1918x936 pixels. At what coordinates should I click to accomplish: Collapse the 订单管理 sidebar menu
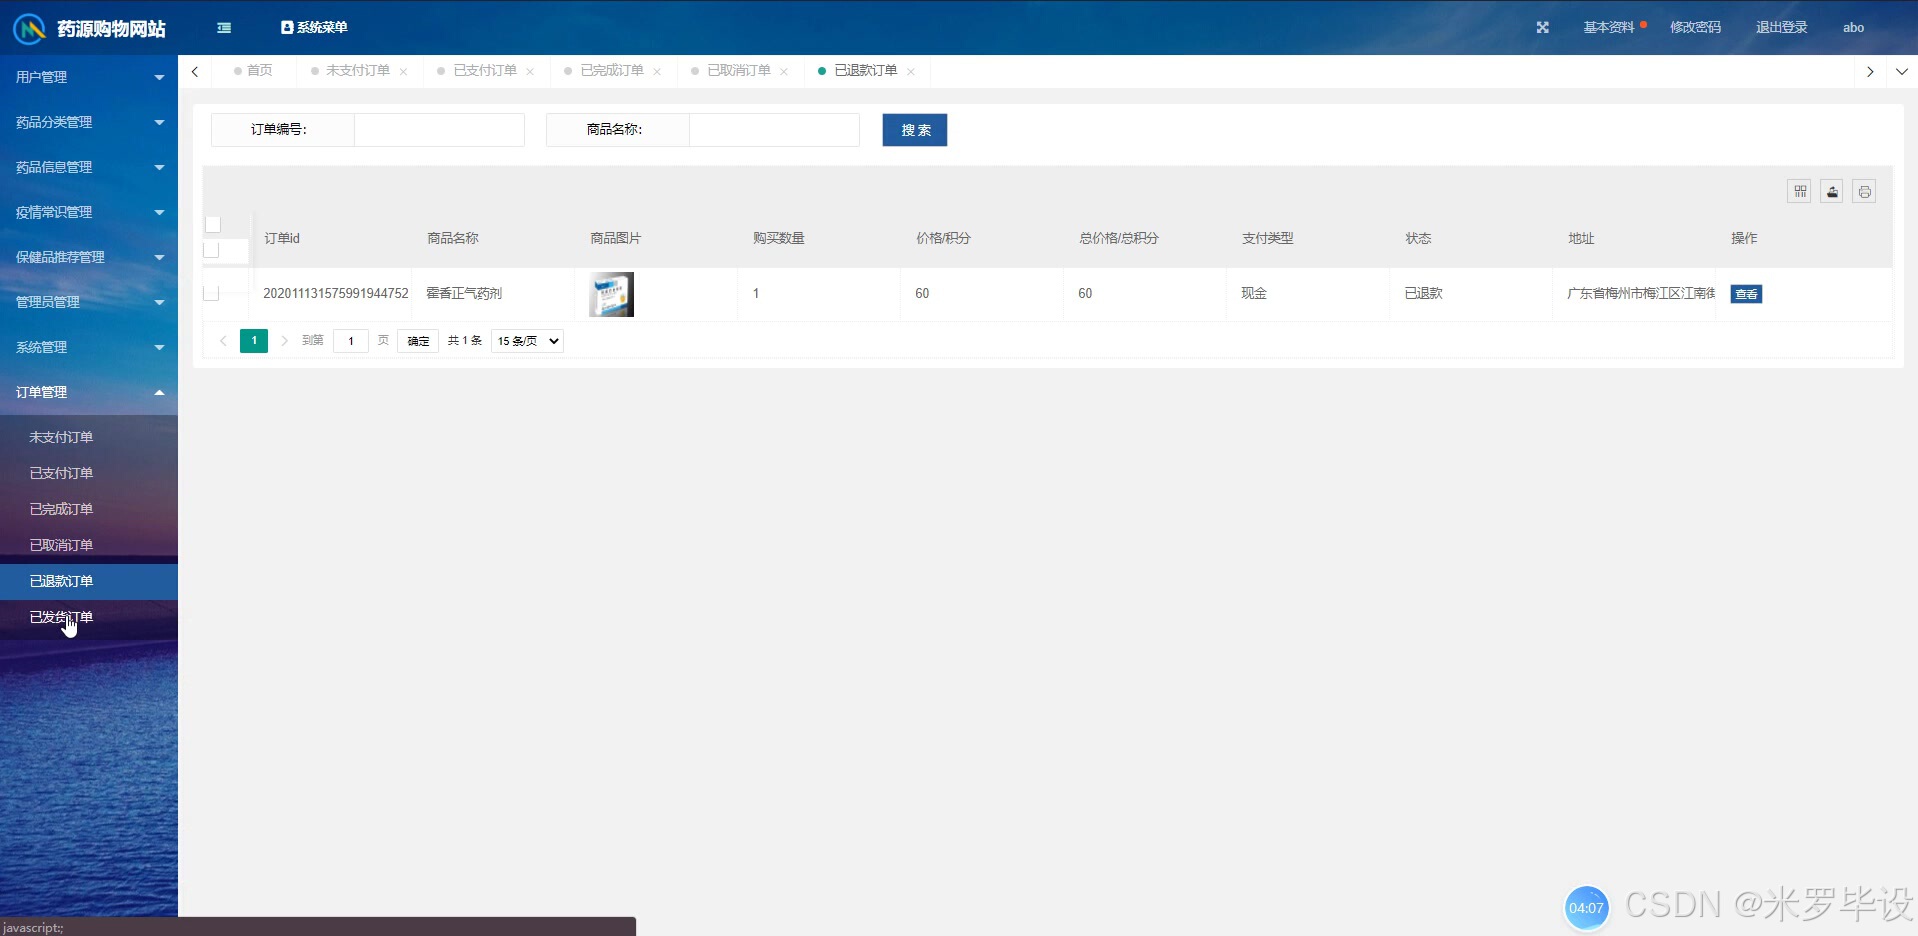[x=89, y=392]
